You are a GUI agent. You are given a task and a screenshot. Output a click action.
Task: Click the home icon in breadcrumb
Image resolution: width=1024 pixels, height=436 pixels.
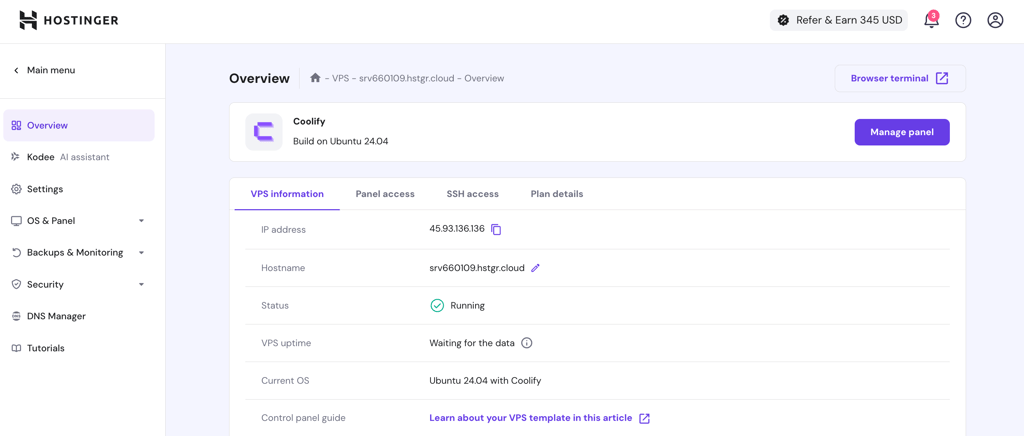click(315, 78)
